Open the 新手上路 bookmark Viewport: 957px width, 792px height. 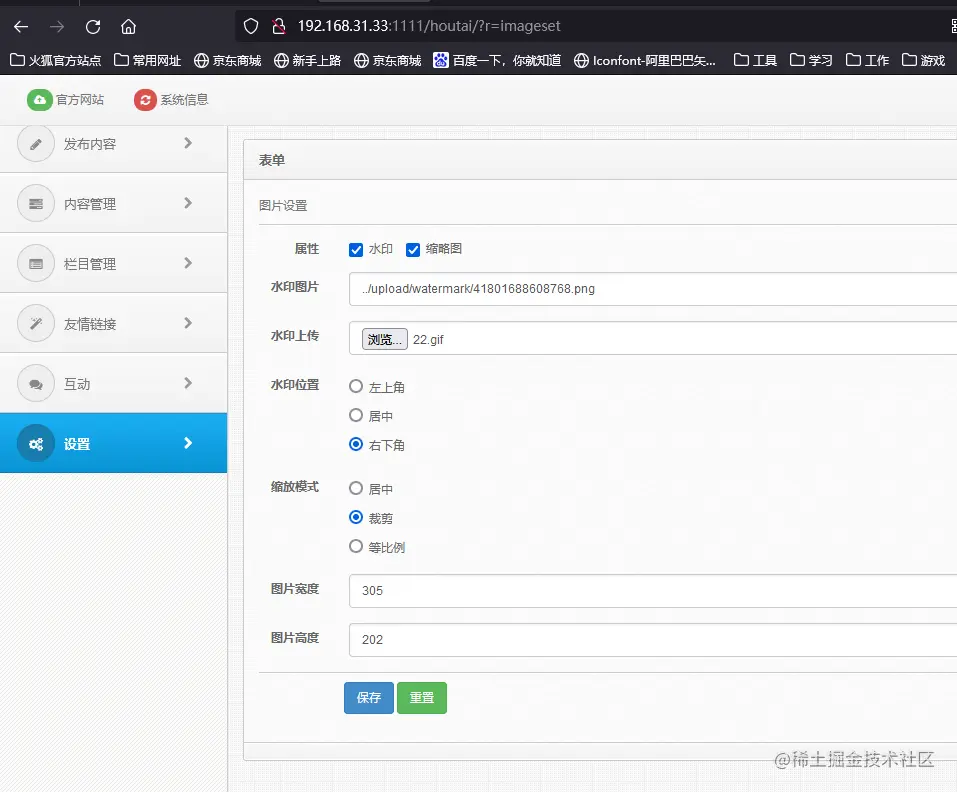pos(307,60)
